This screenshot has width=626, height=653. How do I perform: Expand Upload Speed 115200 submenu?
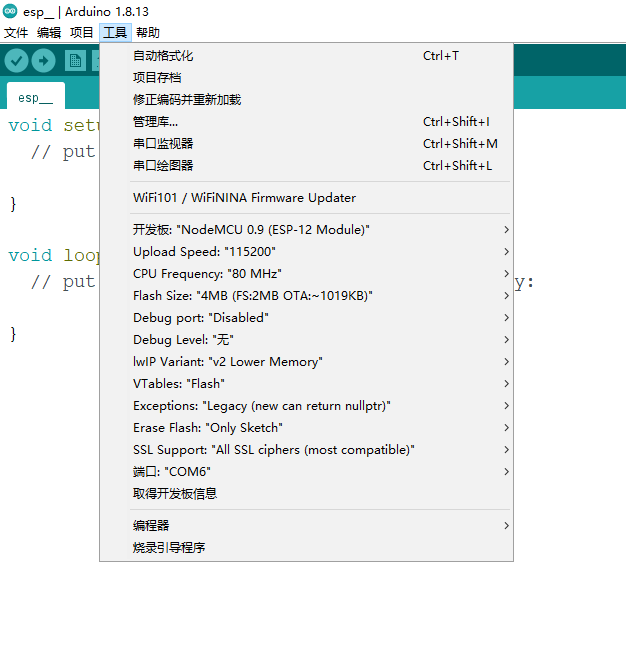coord(306,252)
